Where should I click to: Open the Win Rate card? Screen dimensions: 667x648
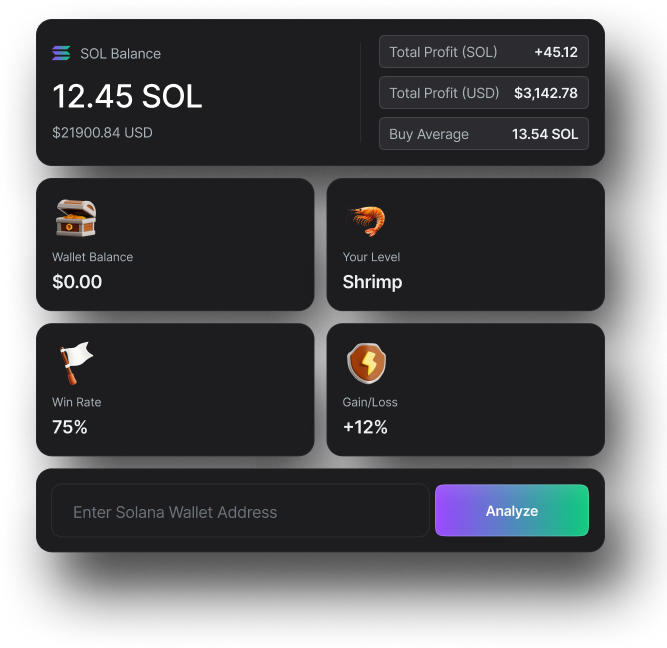175,390
